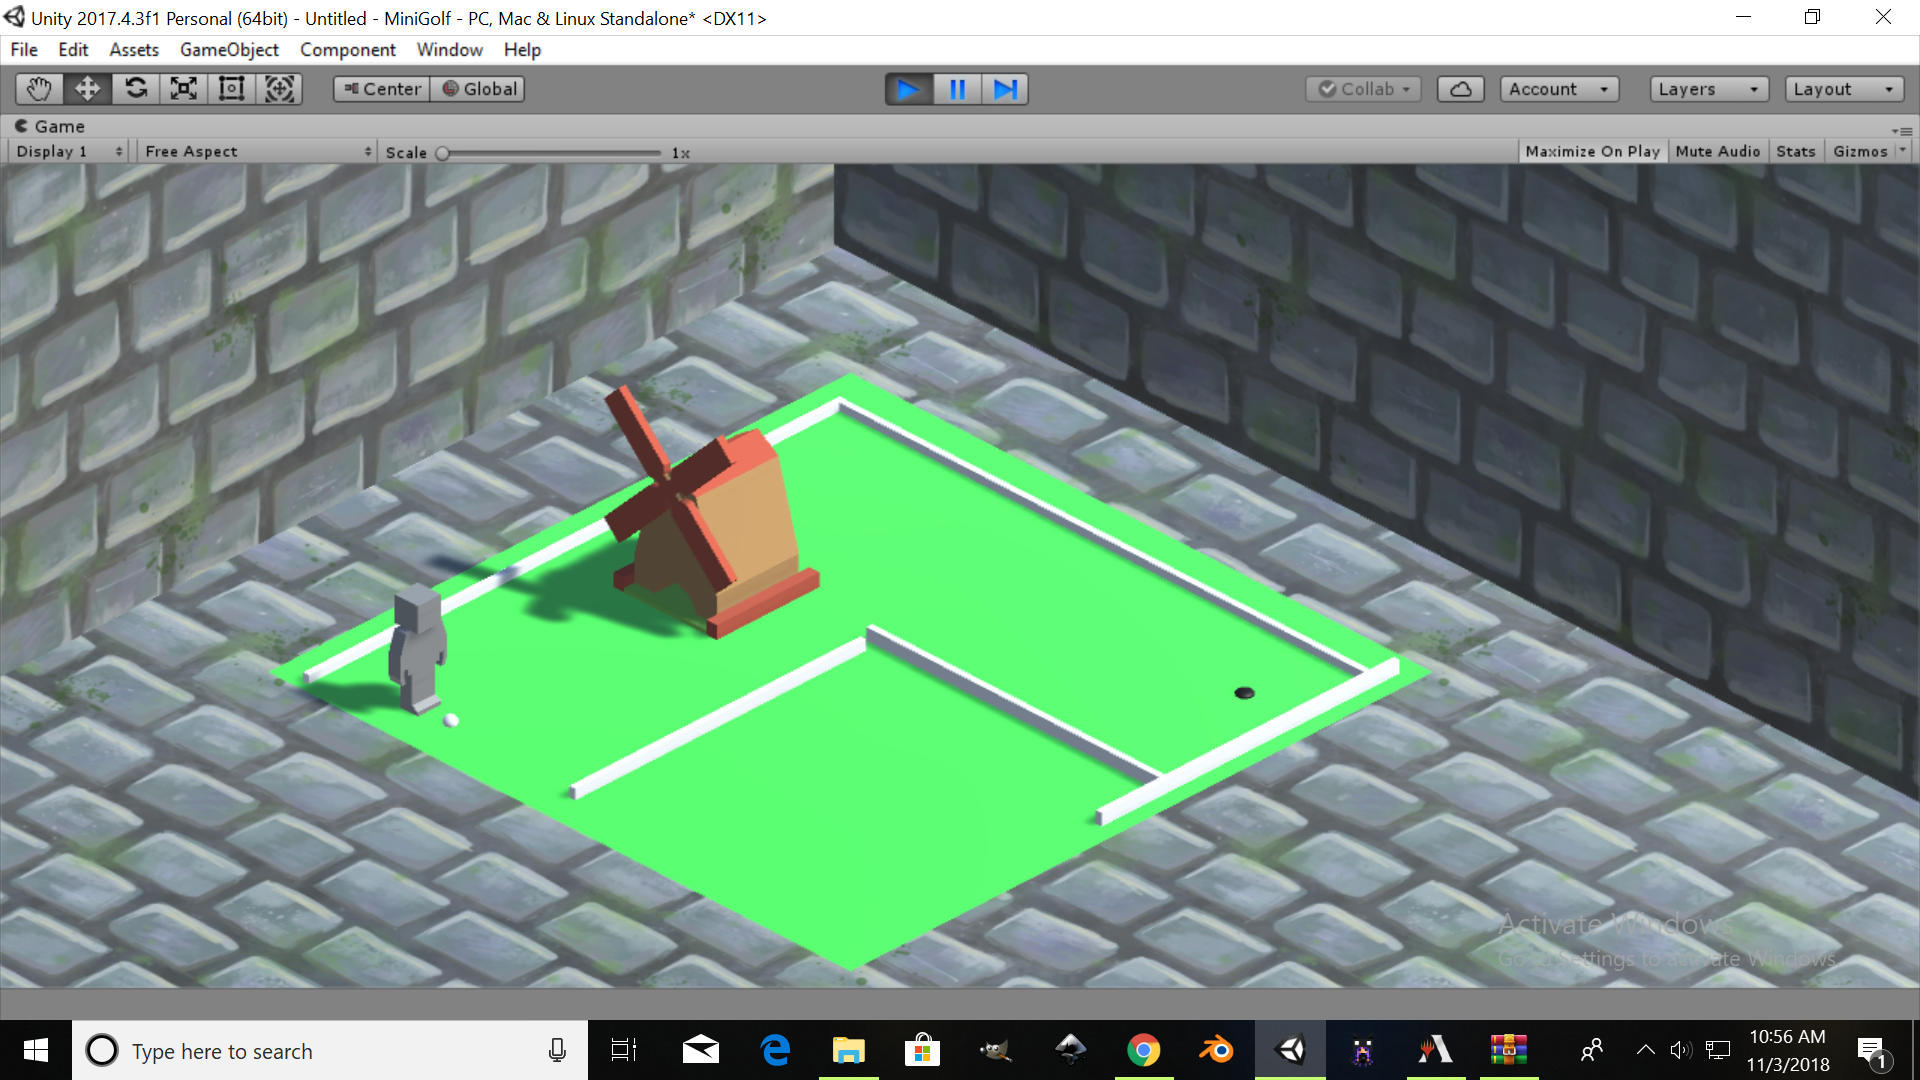Switch to the Game tab
The image size is (1920, 1080).
tap(50, 126)
